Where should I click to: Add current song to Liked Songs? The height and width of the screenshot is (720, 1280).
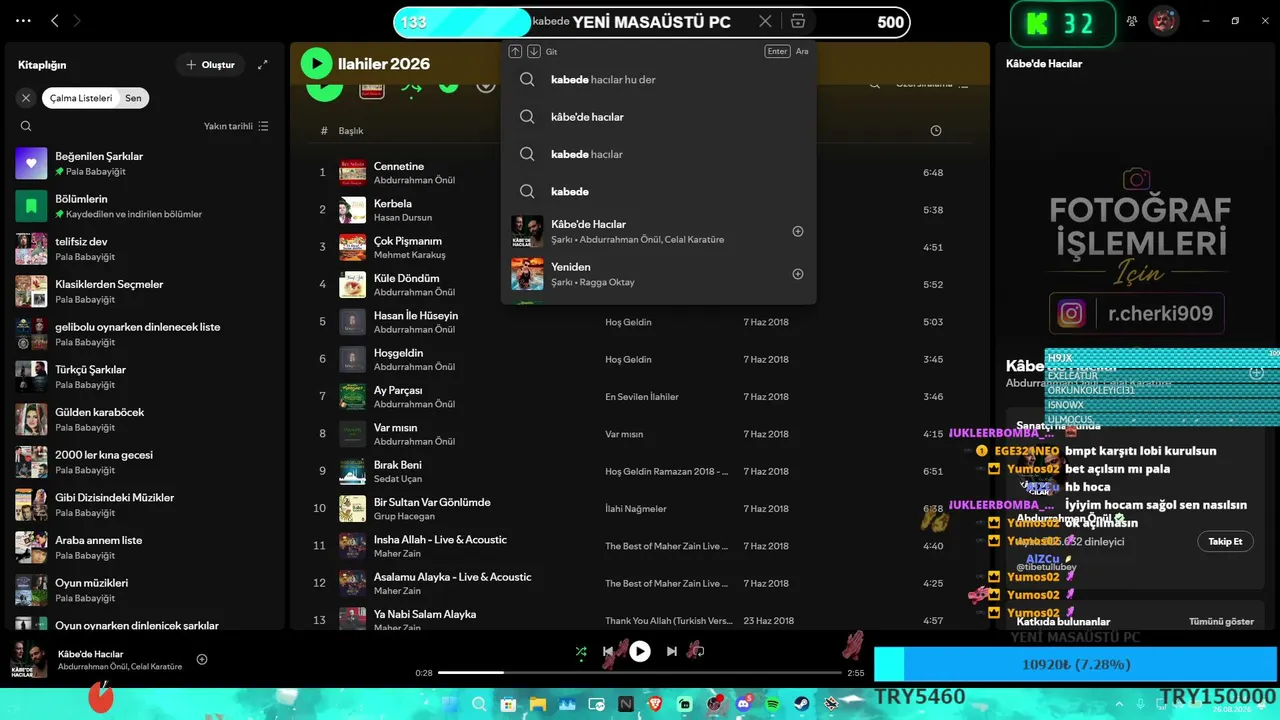[202, 659]
